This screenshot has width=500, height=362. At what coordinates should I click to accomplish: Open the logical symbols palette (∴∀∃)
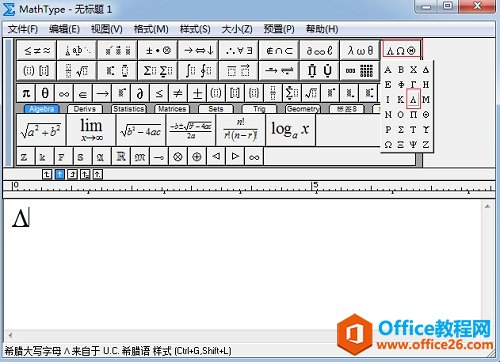(x=239, y=50)
